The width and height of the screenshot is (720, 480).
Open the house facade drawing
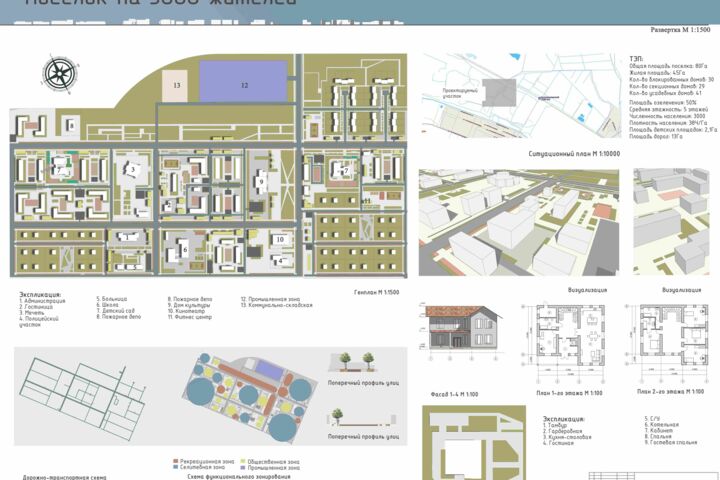pyautogui.click(x=461, y=332)
